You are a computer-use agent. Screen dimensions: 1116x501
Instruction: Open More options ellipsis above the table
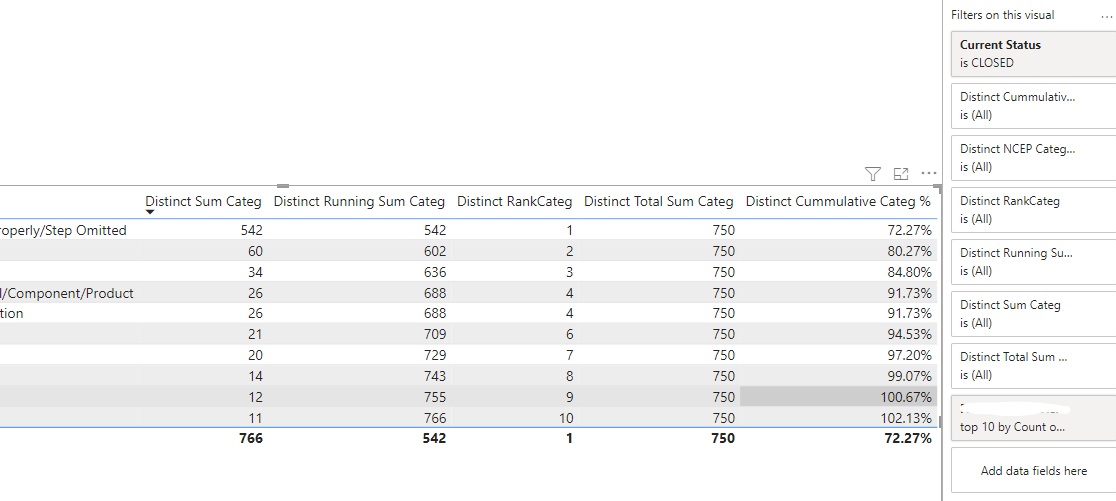tap(928, 173)
